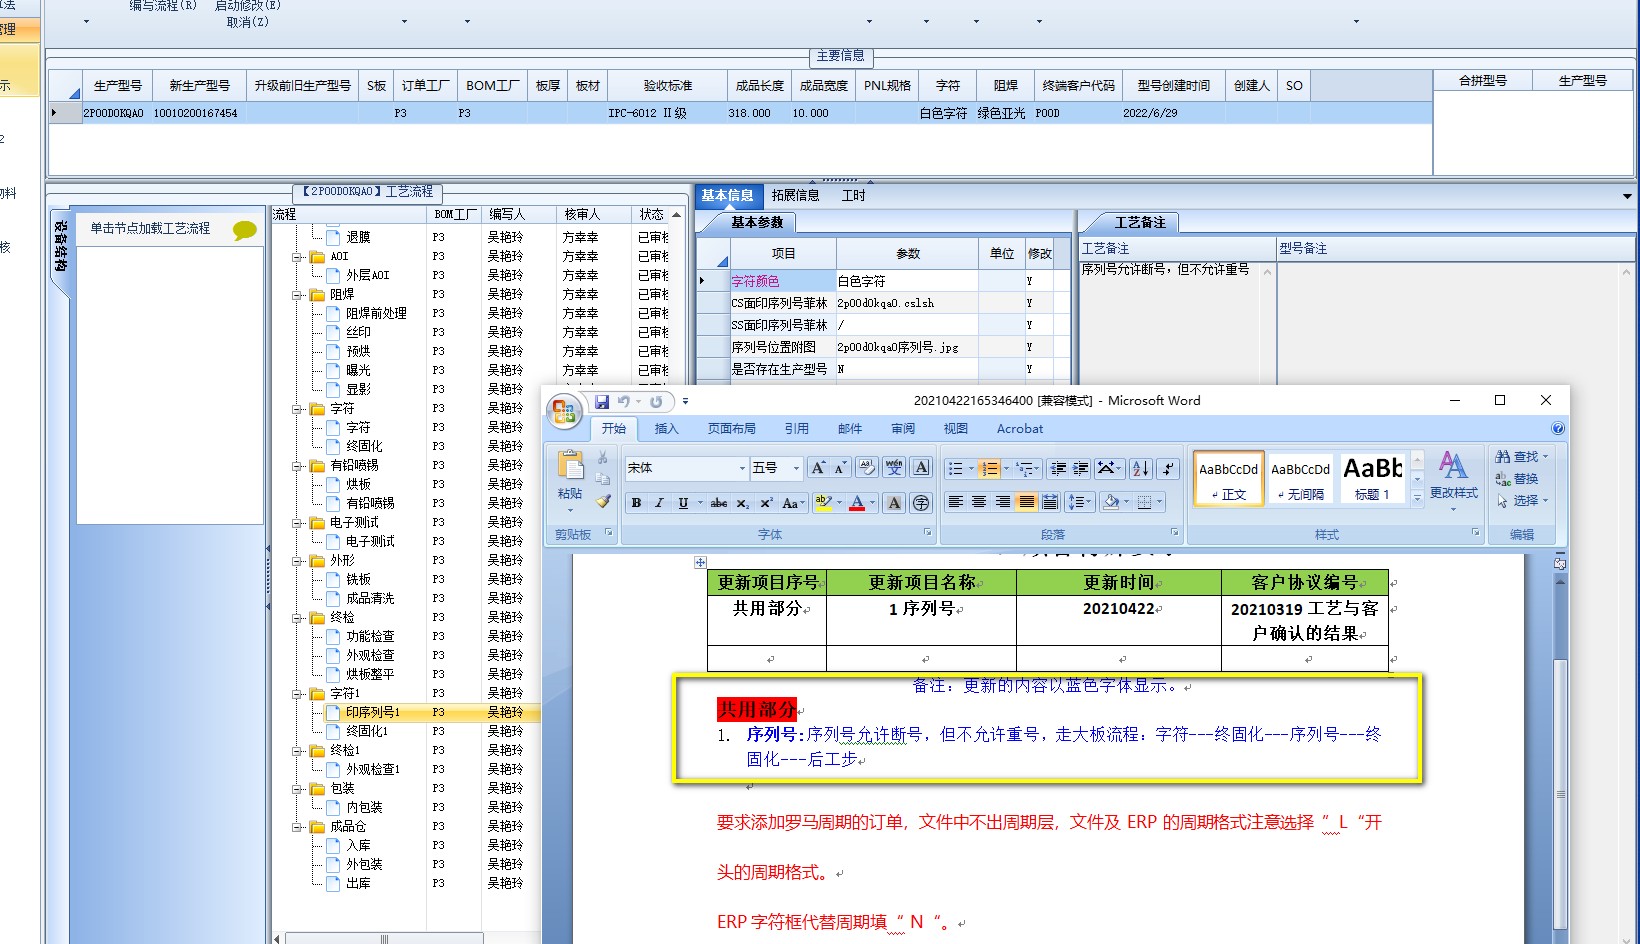This screenshot has height=944, width=1640.
Task: Click the Multilevel list icon
Action: click(1023, 468)
